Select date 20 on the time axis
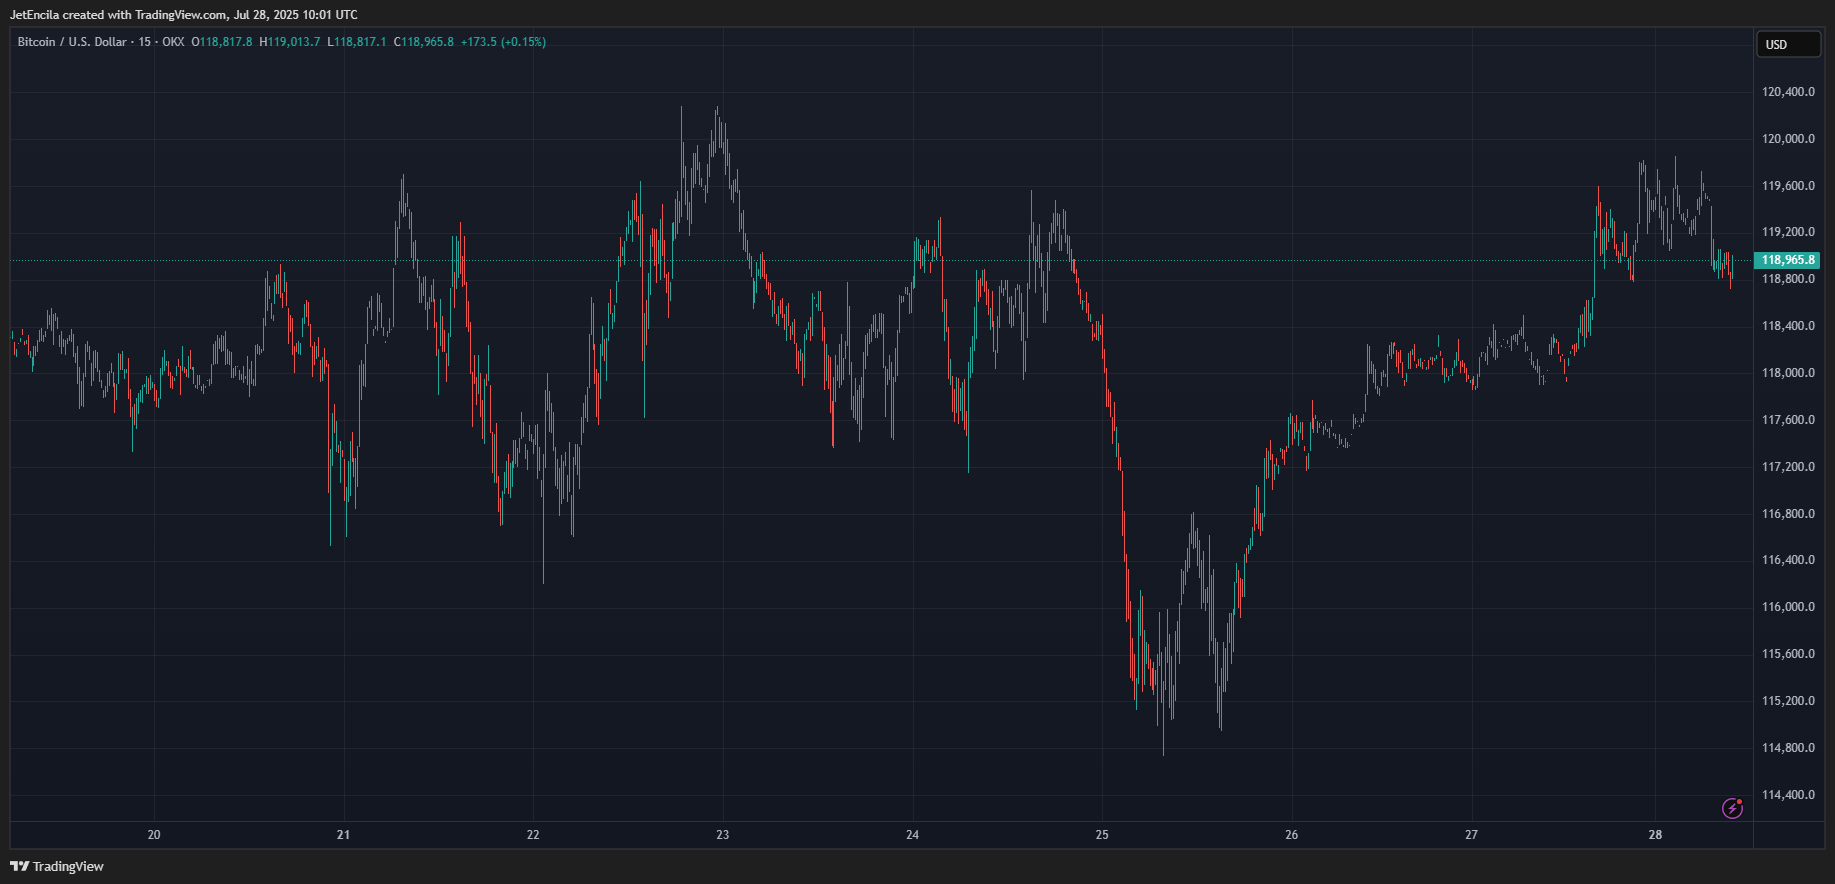 click(x=154, y=834)
